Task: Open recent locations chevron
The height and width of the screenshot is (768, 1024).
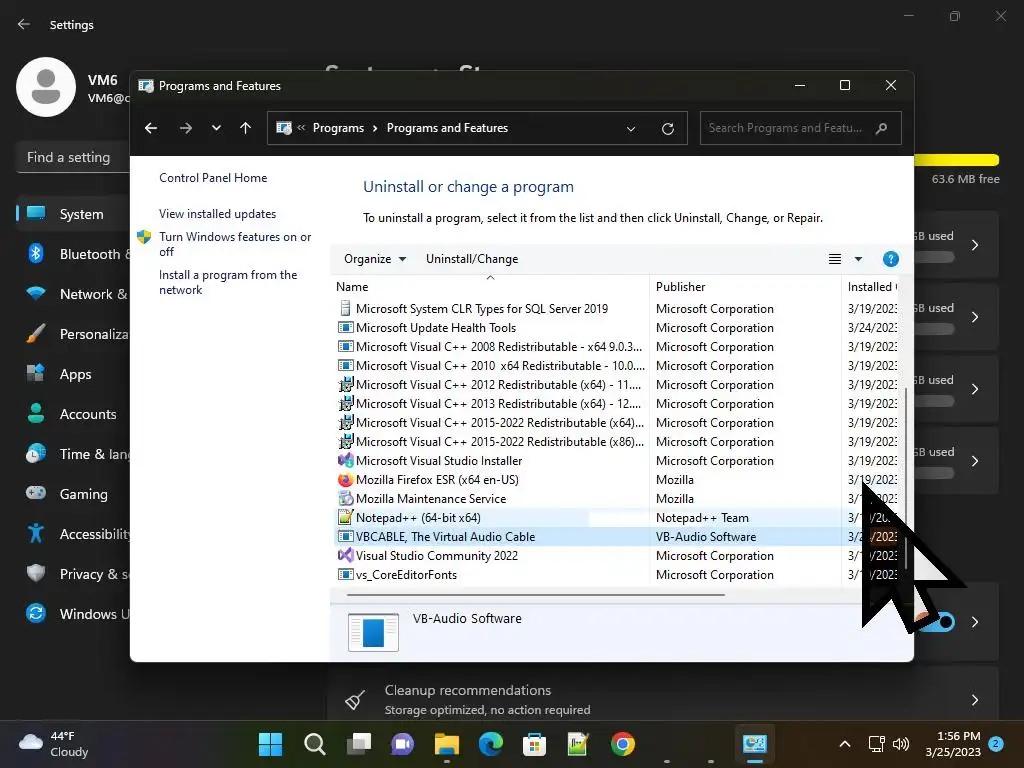Action: [216, 128]
